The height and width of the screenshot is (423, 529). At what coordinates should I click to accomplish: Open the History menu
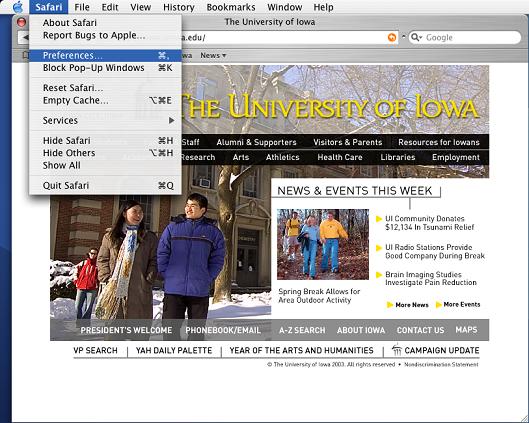tap(179, 7)
